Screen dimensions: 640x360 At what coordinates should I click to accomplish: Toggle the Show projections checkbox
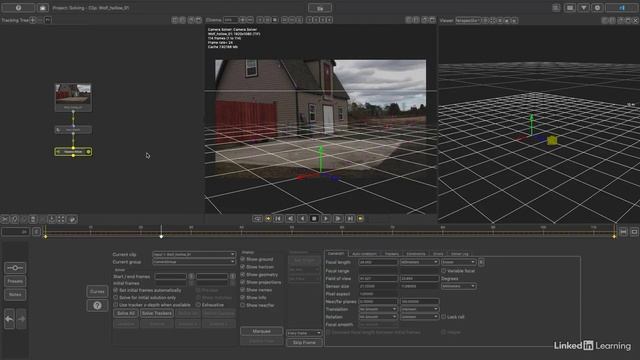coord(242,282)
